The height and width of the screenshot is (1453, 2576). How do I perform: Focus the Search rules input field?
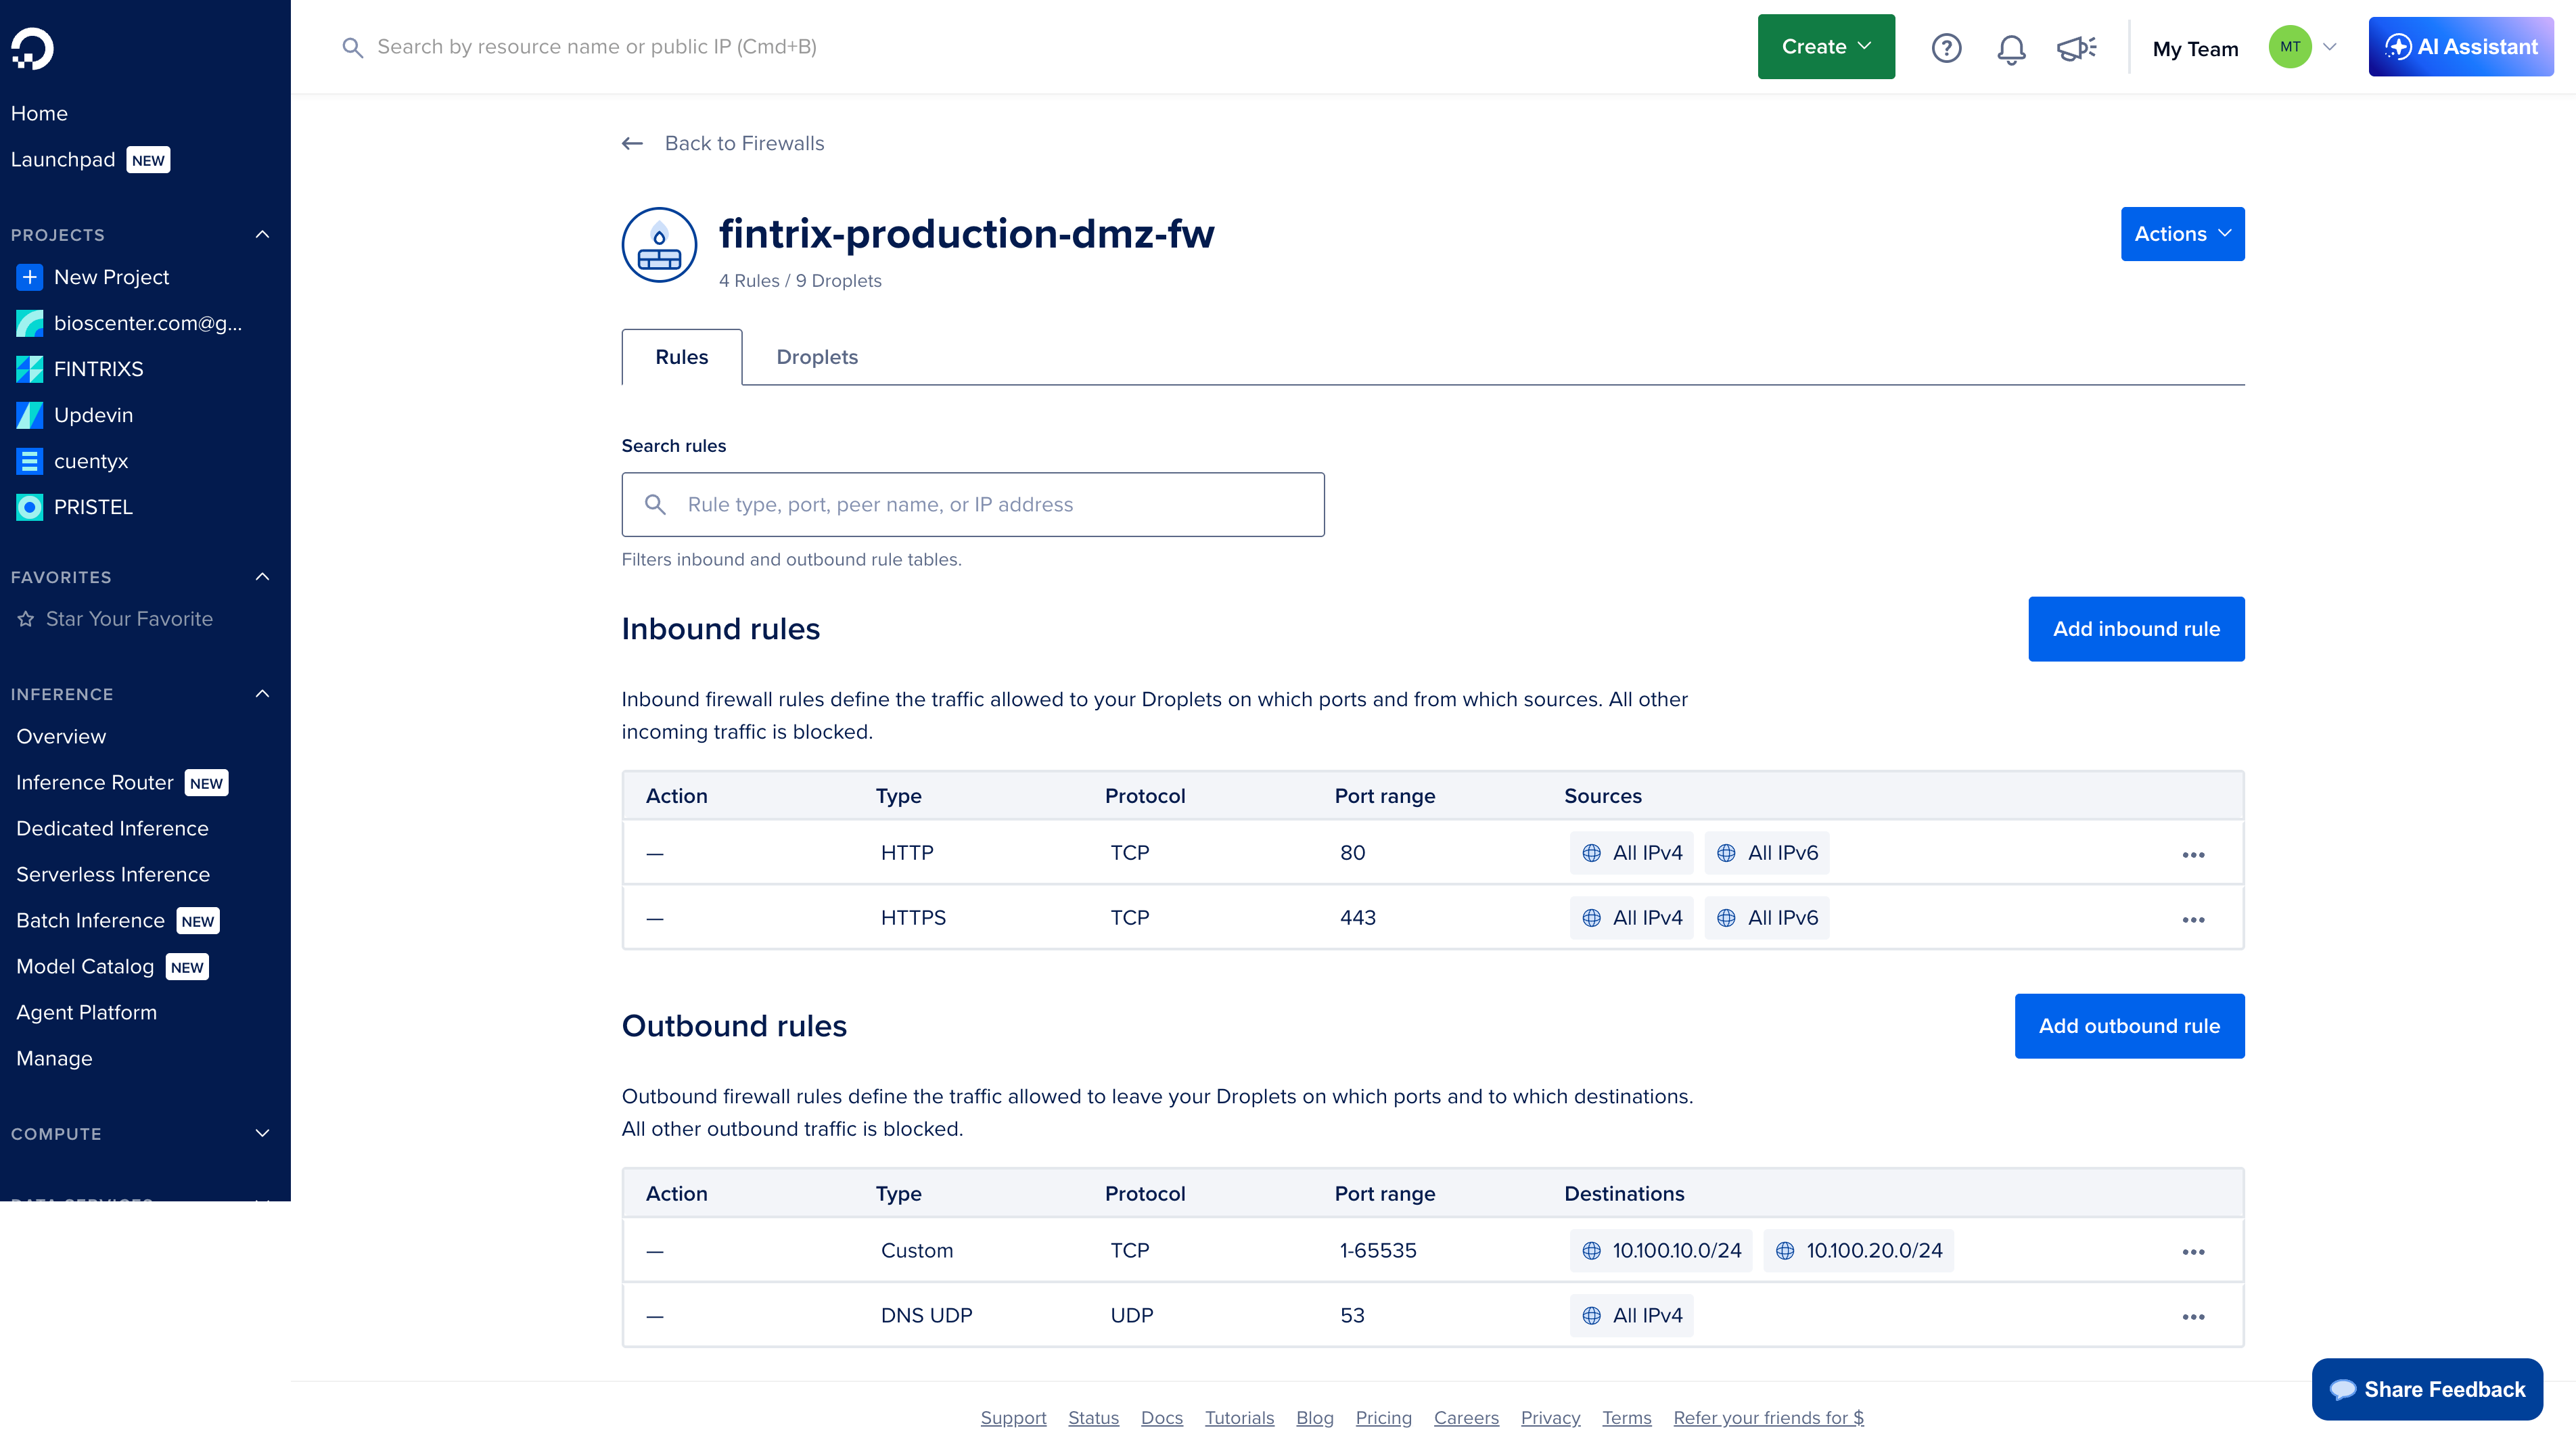tap(973, 504)
